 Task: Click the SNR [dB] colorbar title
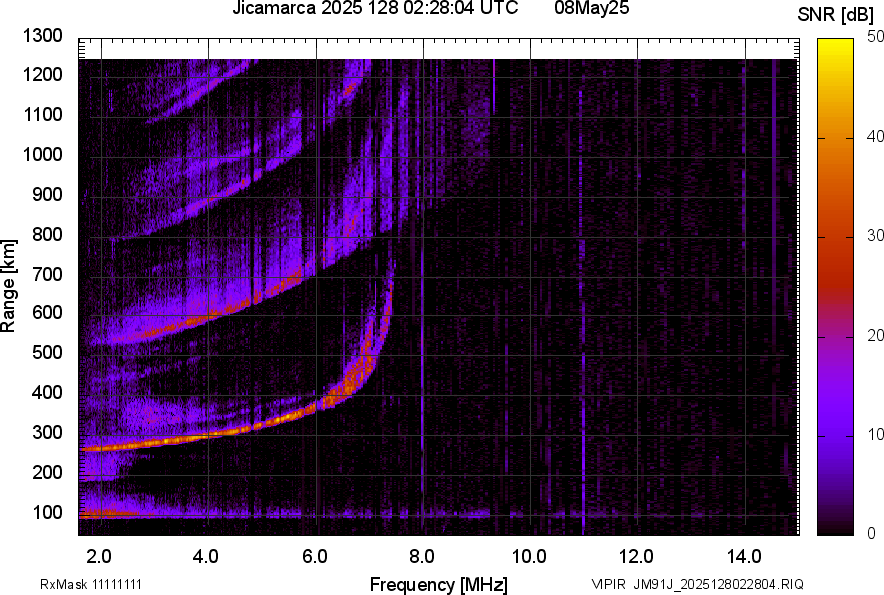(835, 15)
